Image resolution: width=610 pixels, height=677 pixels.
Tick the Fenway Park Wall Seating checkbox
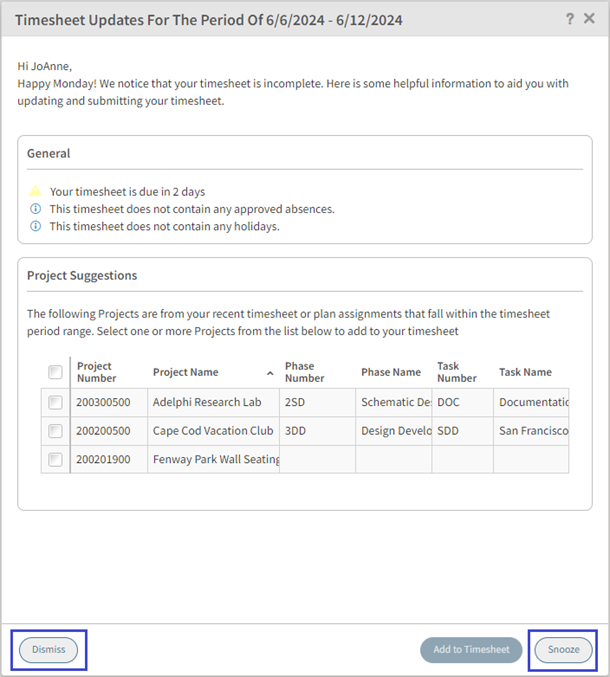(x=55, y=460)
